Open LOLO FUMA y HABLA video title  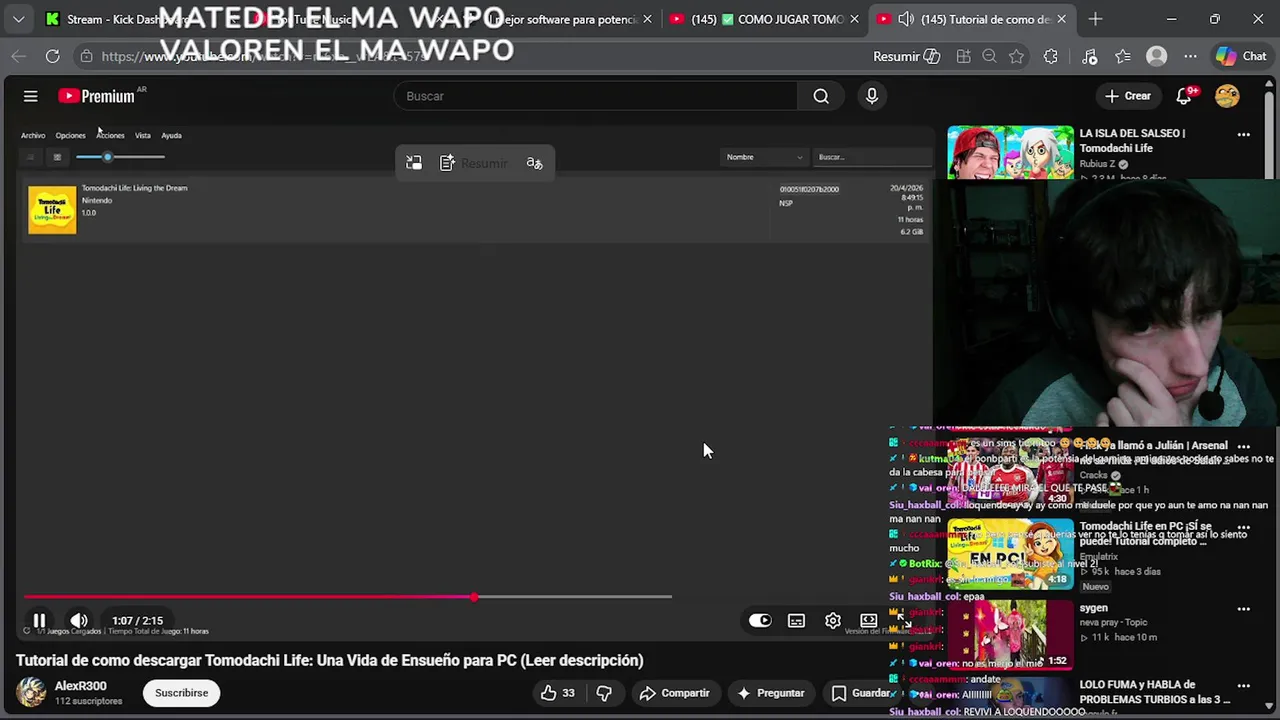(x=1155, y=692)
